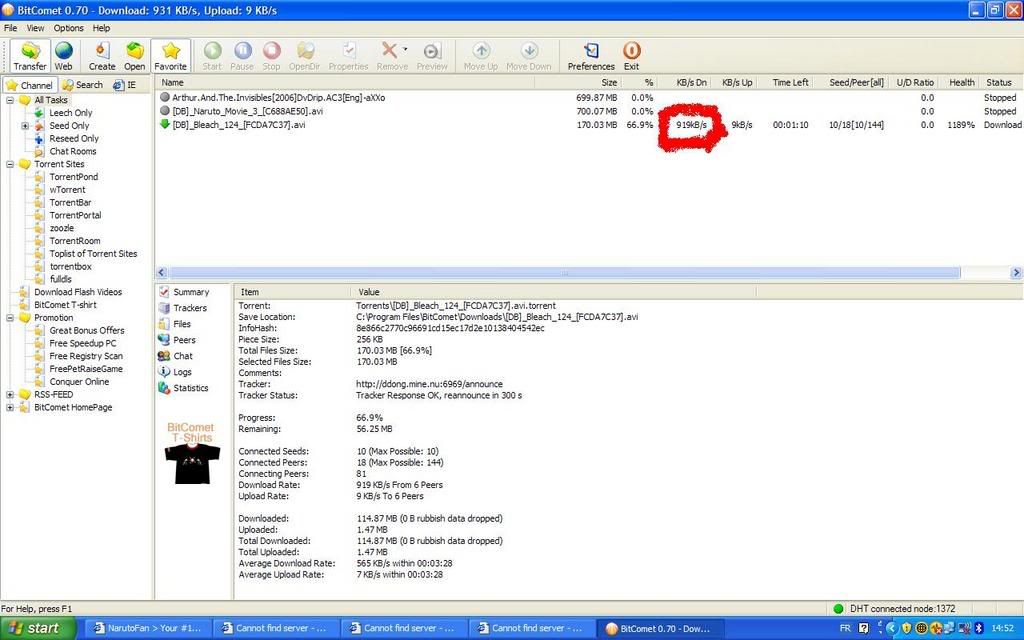Screen dimensions: 1024x640
Task: Click the task list scroll right arrow
Action: pos(1016,272)
